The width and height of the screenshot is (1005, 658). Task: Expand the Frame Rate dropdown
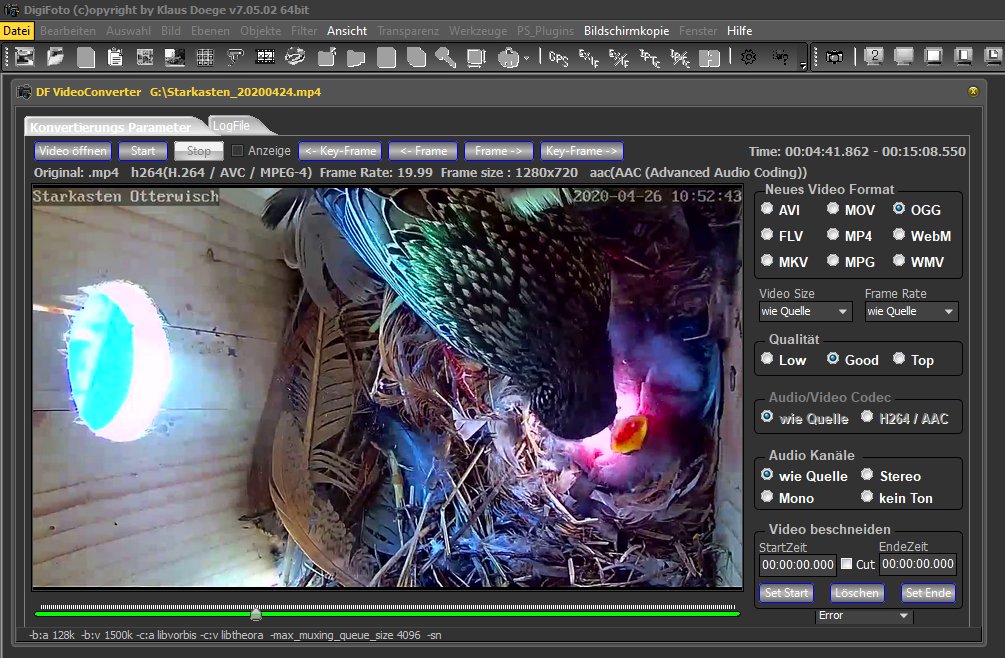(911, 311)
